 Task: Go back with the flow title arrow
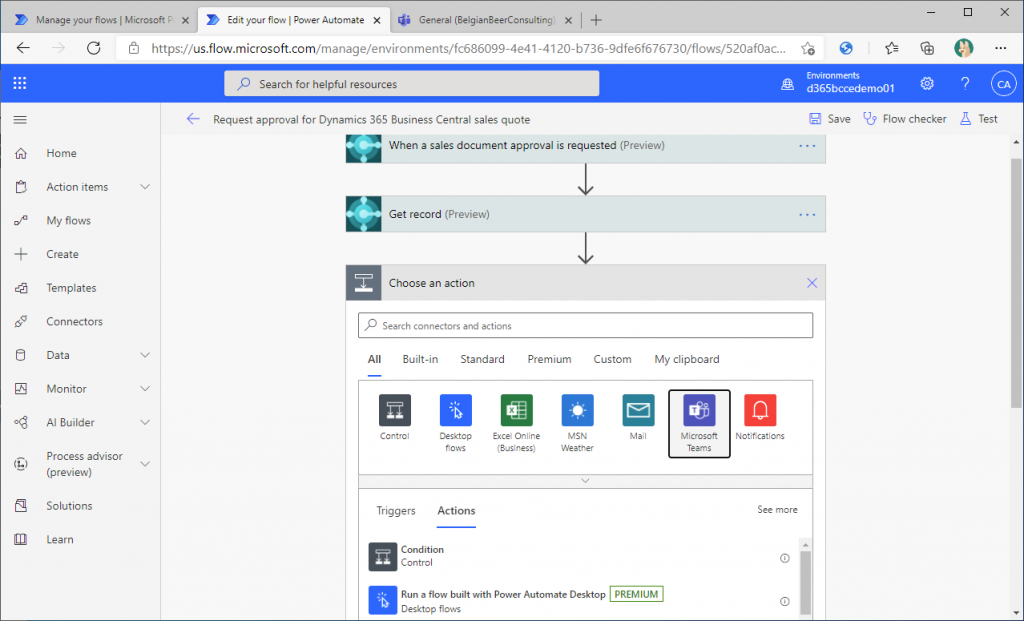point(193,119)
